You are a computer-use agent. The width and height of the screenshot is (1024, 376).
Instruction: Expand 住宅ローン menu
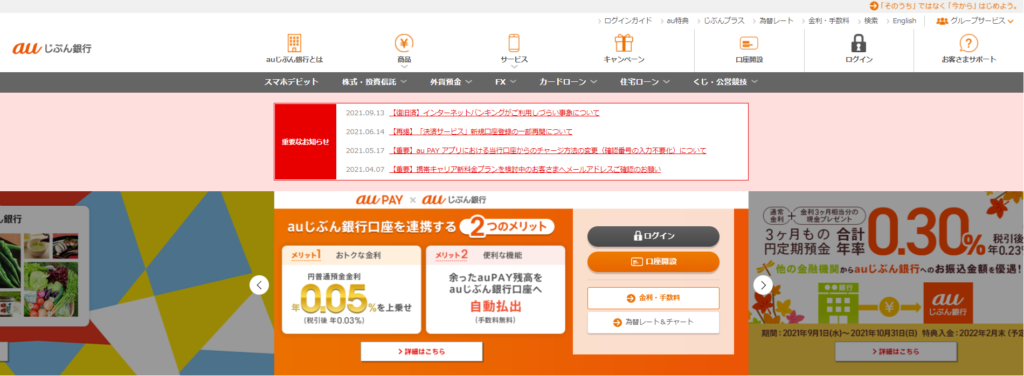coord(645,82)
